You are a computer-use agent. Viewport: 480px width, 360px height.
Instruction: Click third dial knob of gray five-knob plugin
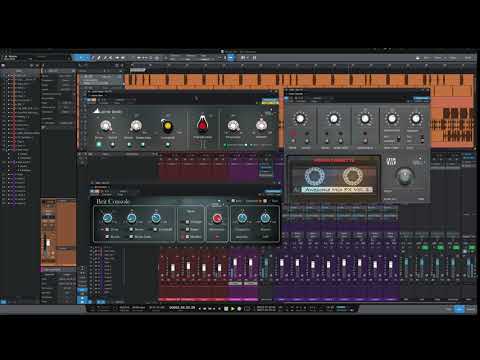pos(365,118)
